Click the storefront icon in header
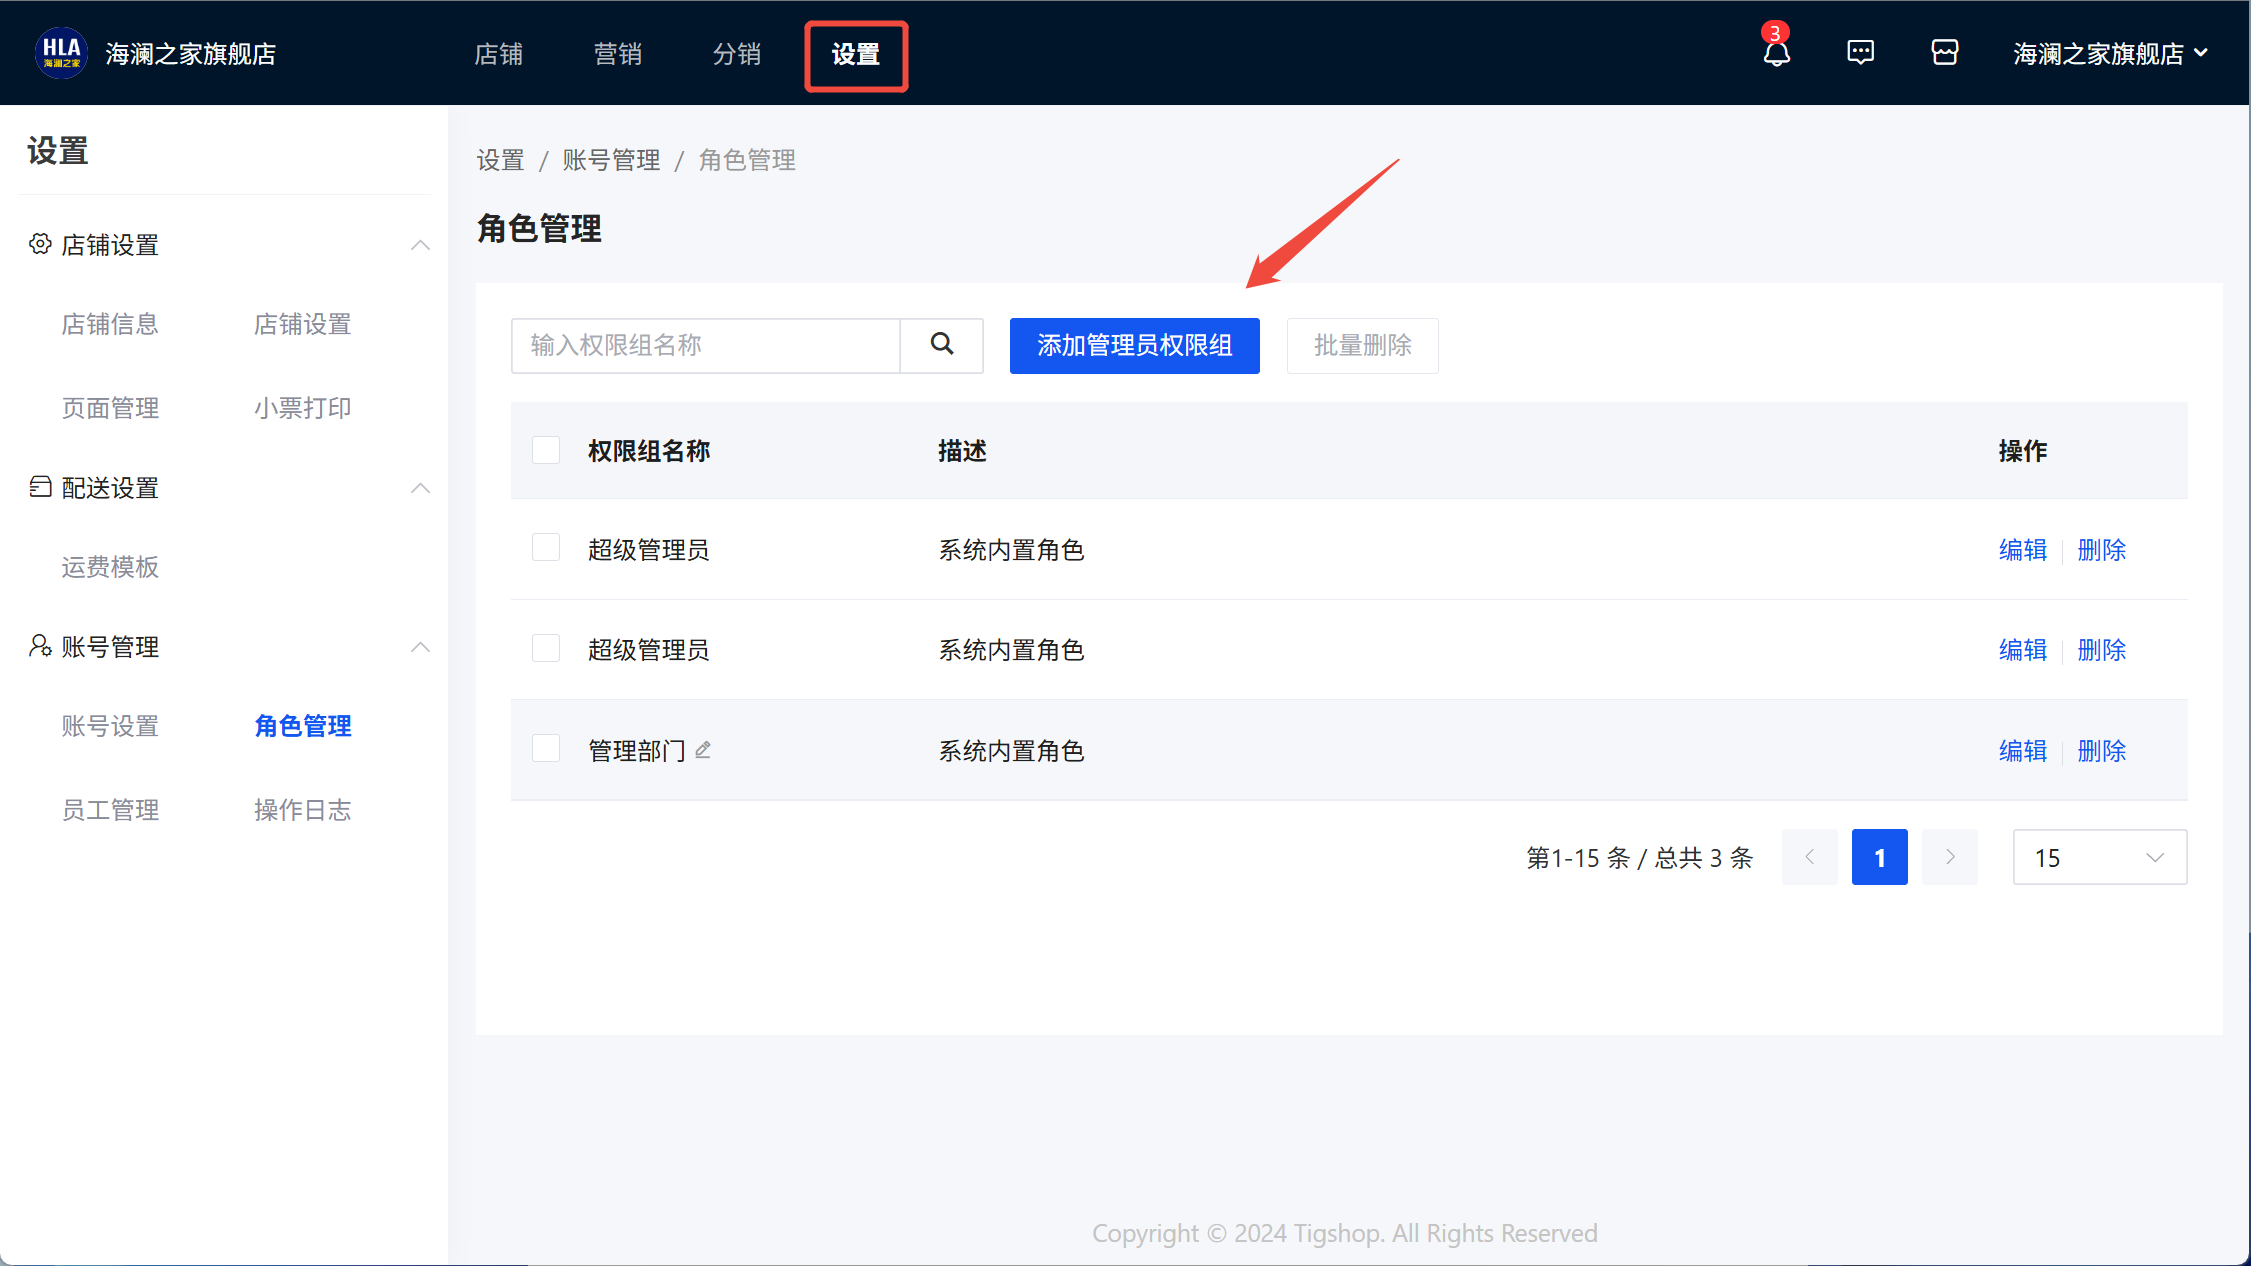The image size is (2251, 1266). coord(1944,53)
